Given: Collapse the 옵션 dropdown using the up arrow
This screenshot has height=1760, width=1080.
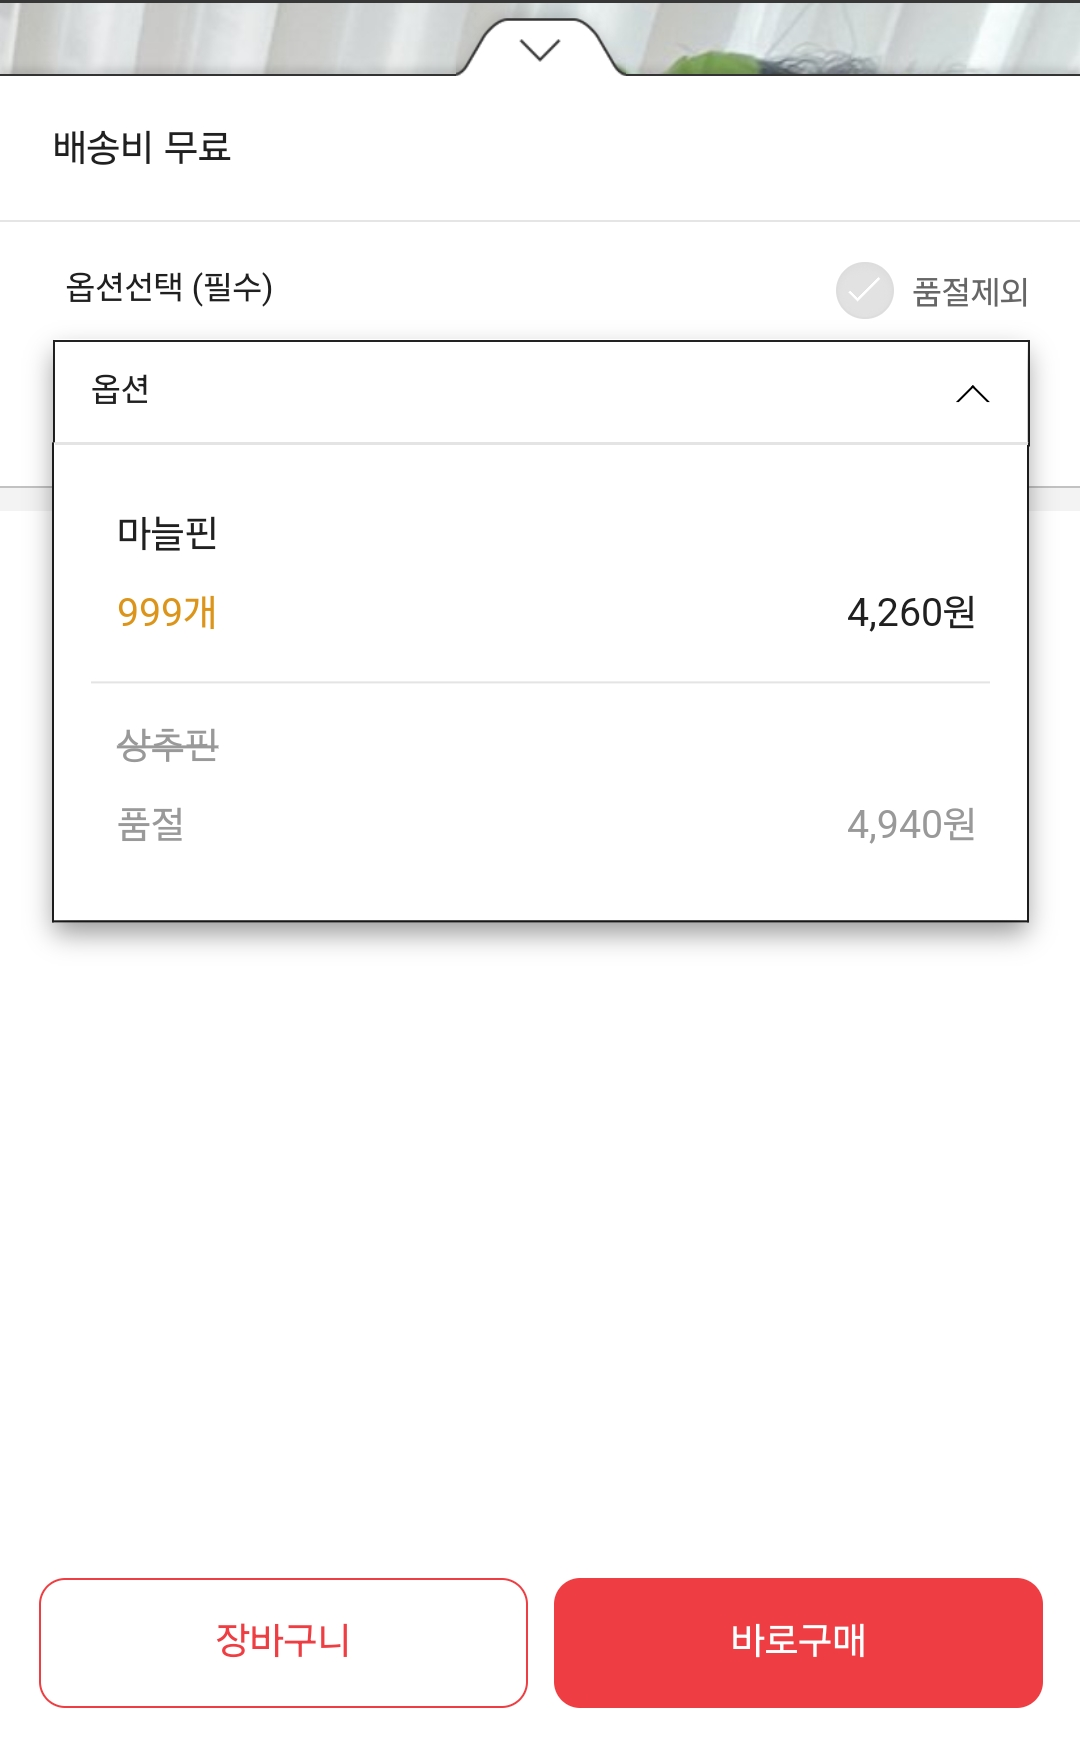Looking at the screenshot, I should coord(972,394).
